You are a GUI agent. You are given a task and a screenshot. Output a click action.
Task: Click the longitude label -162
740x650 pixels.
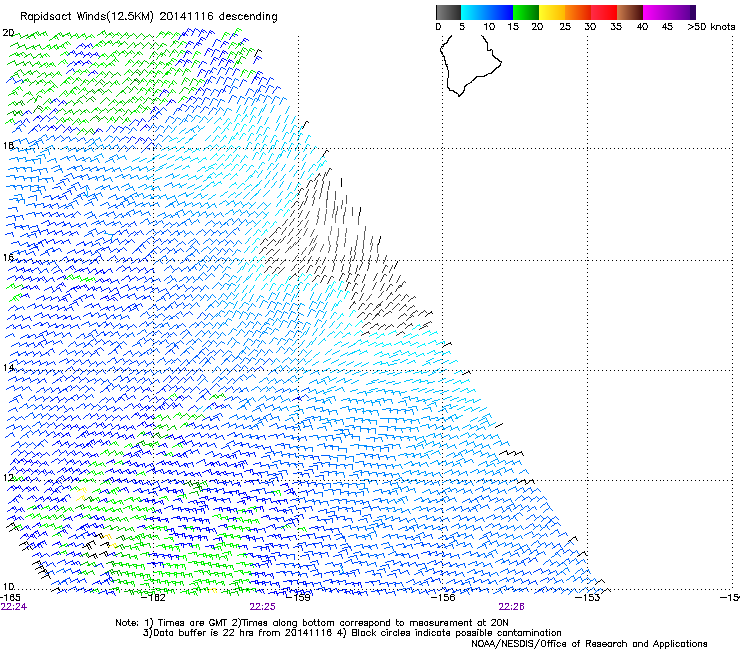pyautogui.click(x=153, y=598)
